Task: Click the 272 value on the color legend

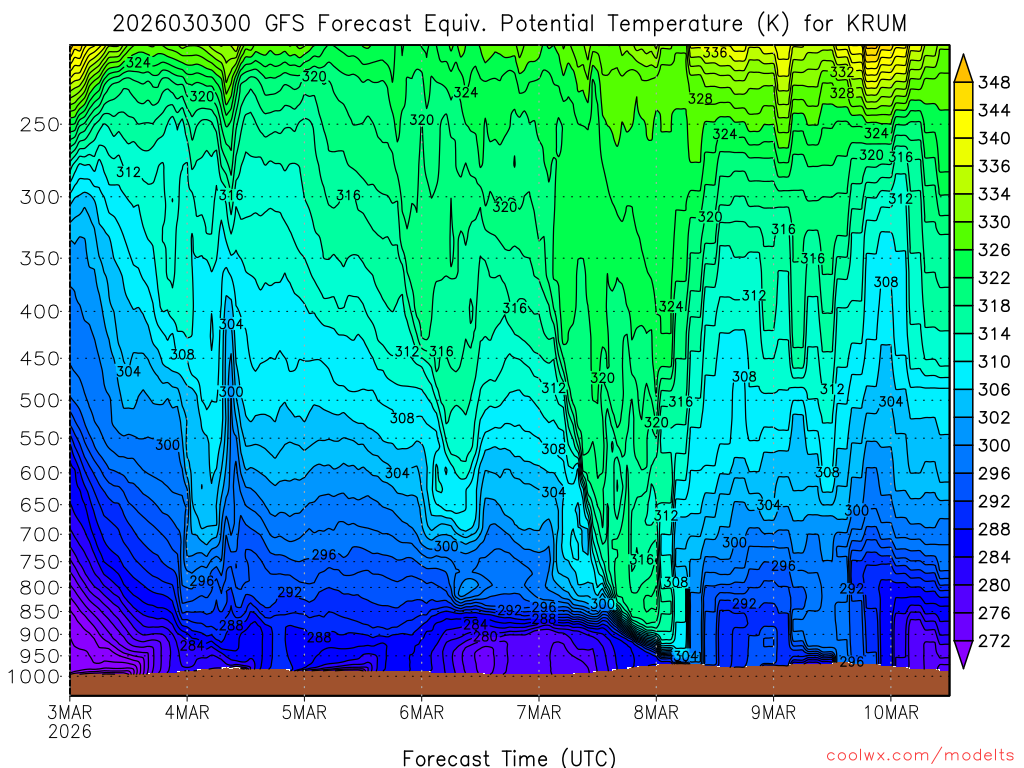Action: point(994,641)
